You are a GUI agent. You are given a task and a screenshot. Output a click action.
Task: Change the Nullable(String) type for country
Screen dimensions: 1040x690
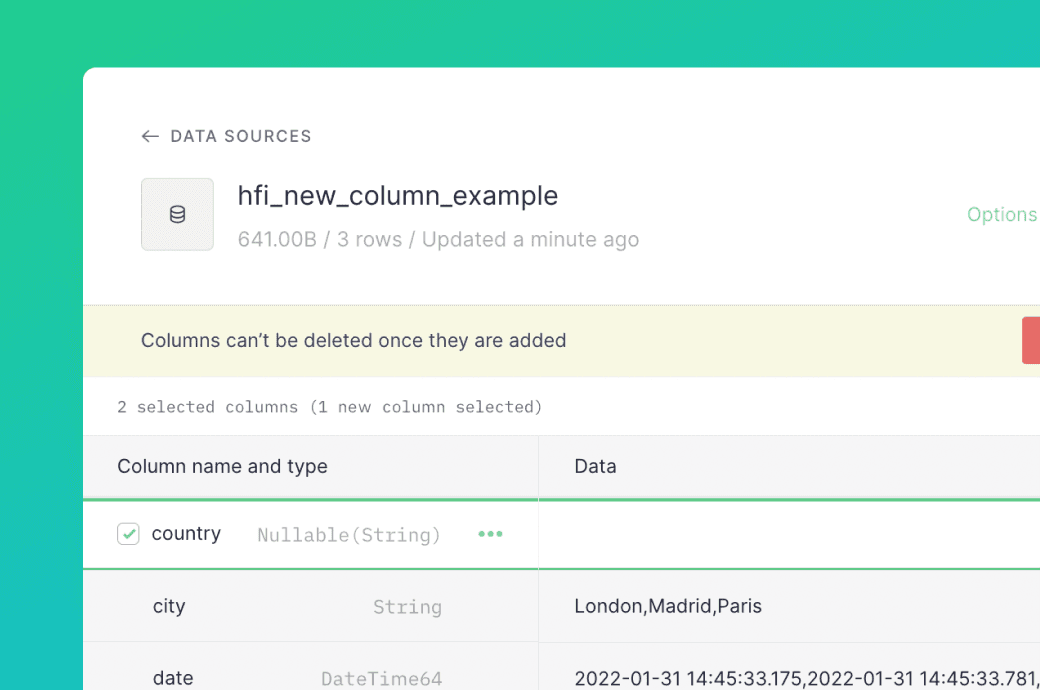click(x=349, y=535)
